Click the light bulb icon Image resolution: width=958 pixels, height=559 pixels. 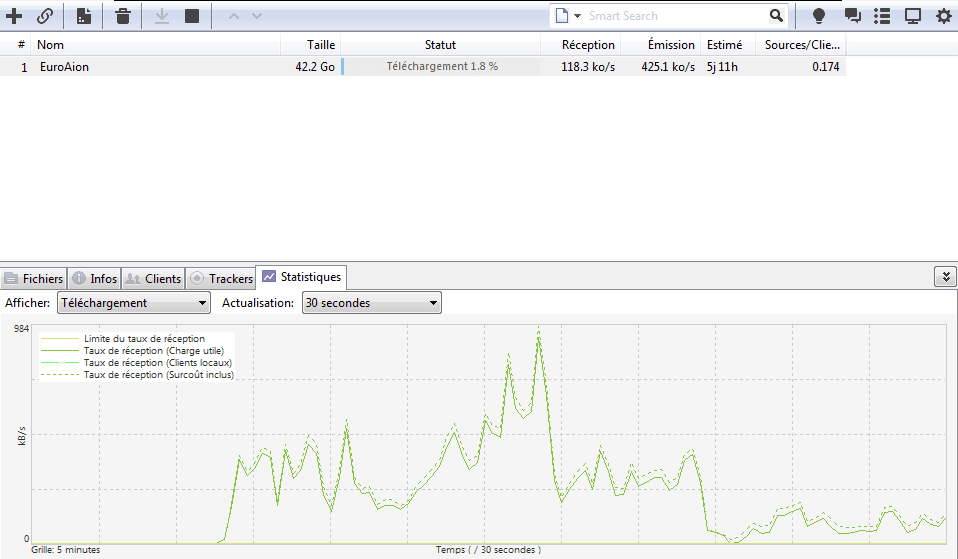tap(819, 16)
